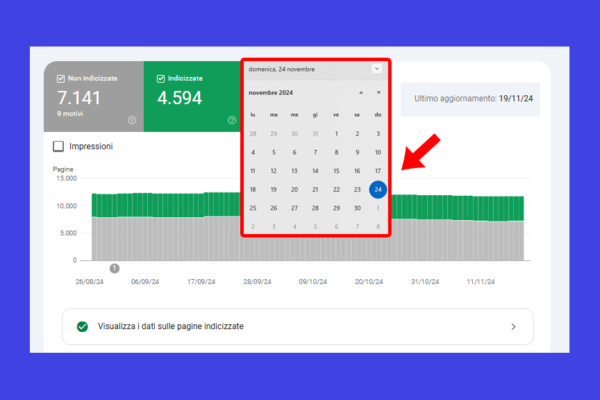
Task: Click the chart annotation marker 1
Action: coord(114,268)
